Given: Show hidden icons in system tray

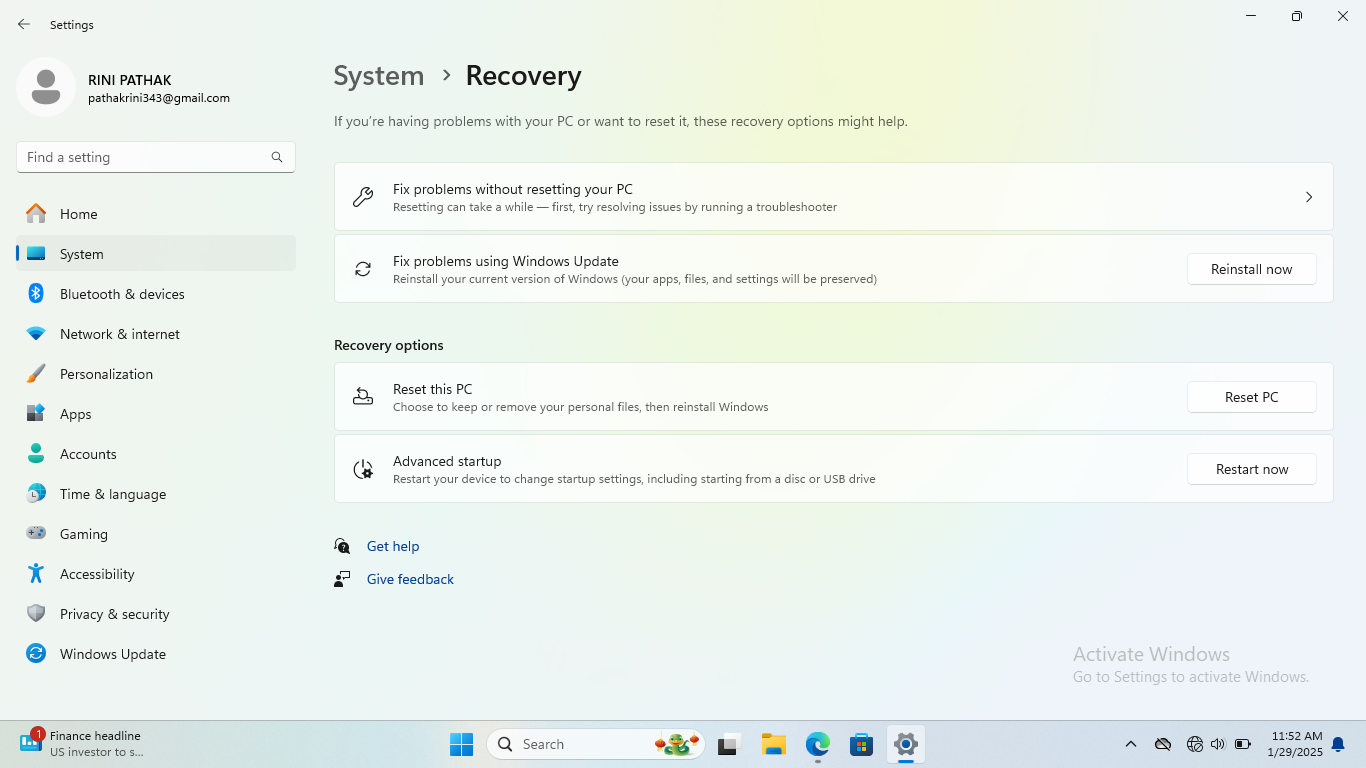Looking at the screenshot, I should click(x=1131, y=744).
